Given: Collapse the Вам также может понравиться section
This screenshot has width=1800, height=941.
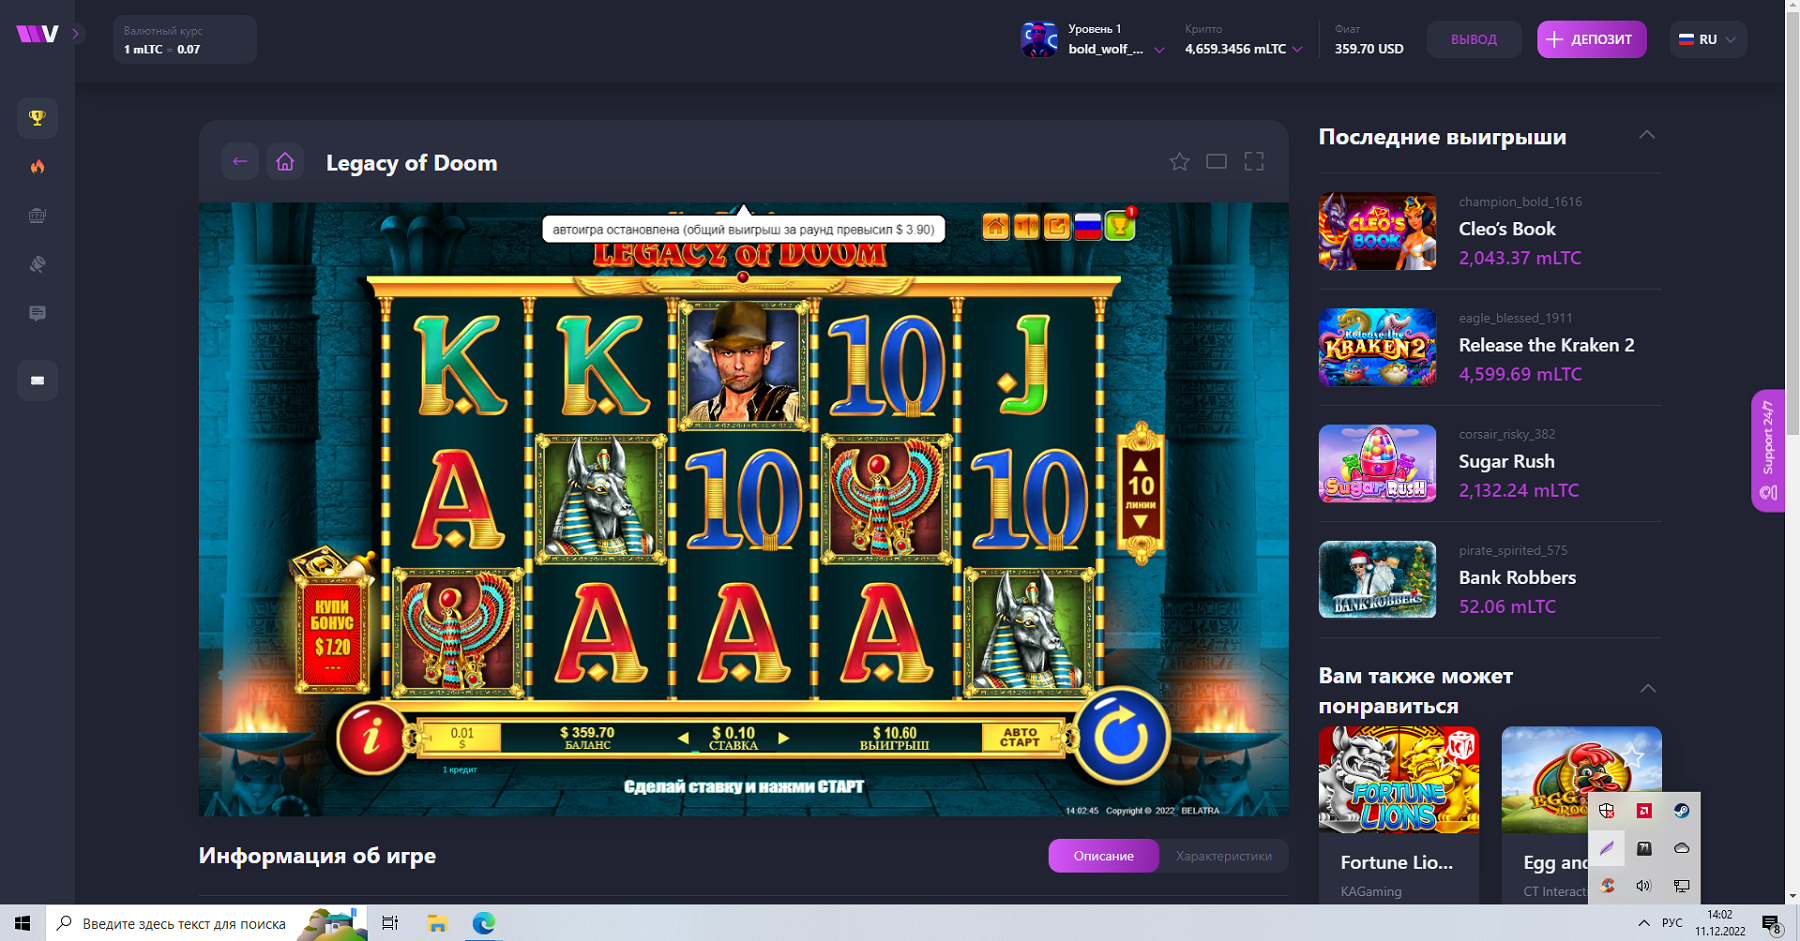Looking at the screenshot, I should [x=1648, y=689].
